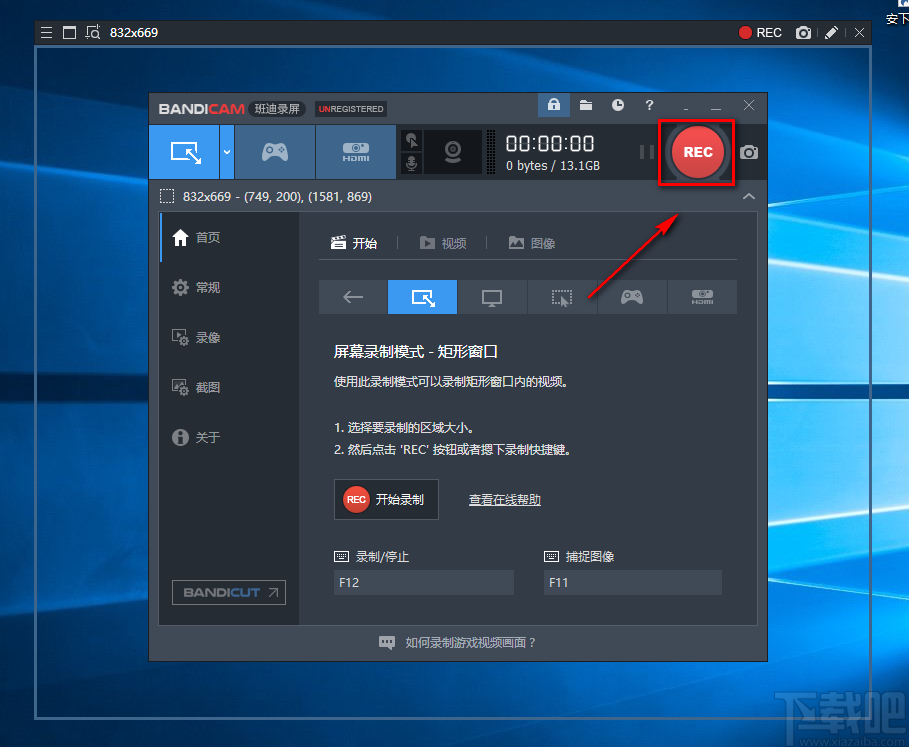This screenshot has width=909, height=747.
Task: Open hamburger menu on capture frame bar
Action: [46, 32]
